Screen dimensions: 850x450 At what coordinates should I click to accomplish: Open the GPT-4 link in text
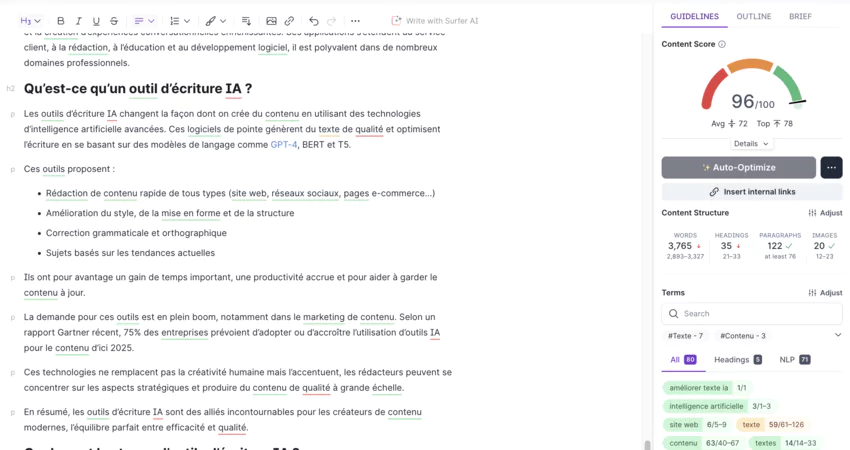[x=284, y=145]
